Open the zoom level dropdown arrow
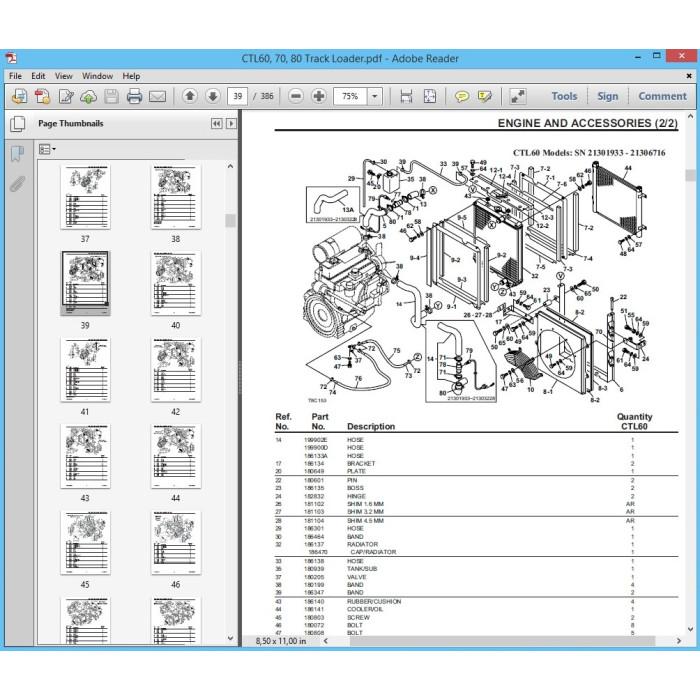 tap(375, 96)
